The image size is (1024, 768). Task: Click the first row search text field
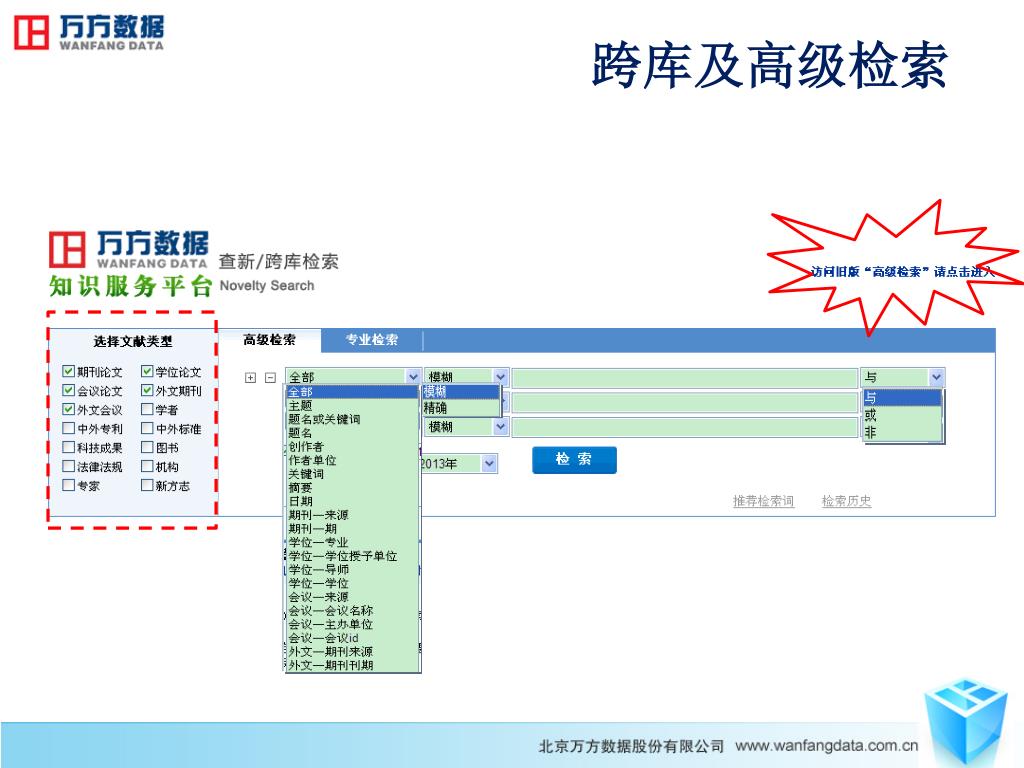(x=684, y=377)
